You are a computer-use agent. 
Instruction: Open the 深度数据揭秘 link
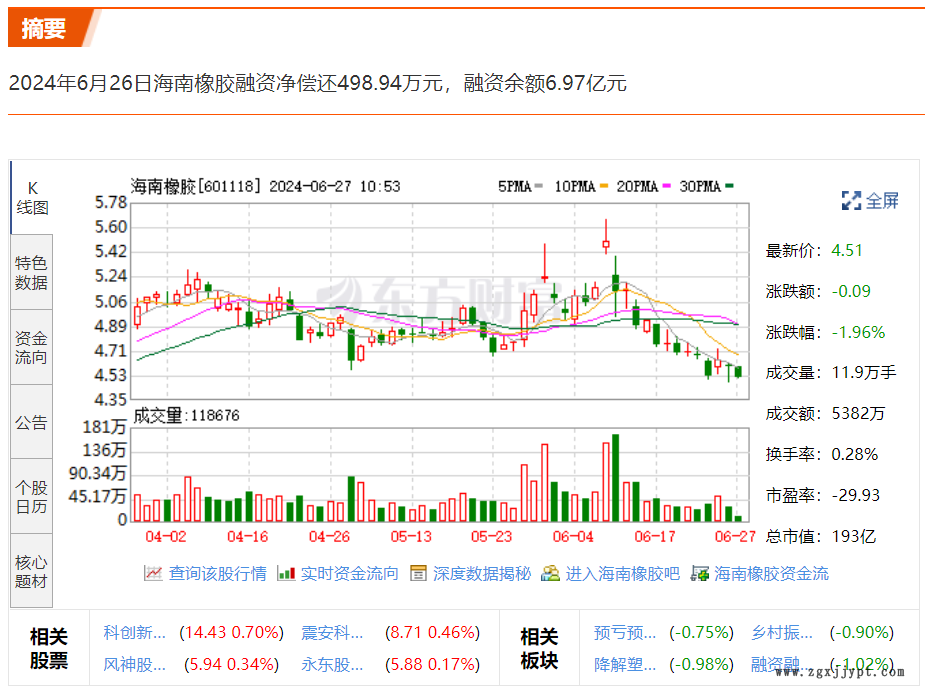click(x=482, y=573)
